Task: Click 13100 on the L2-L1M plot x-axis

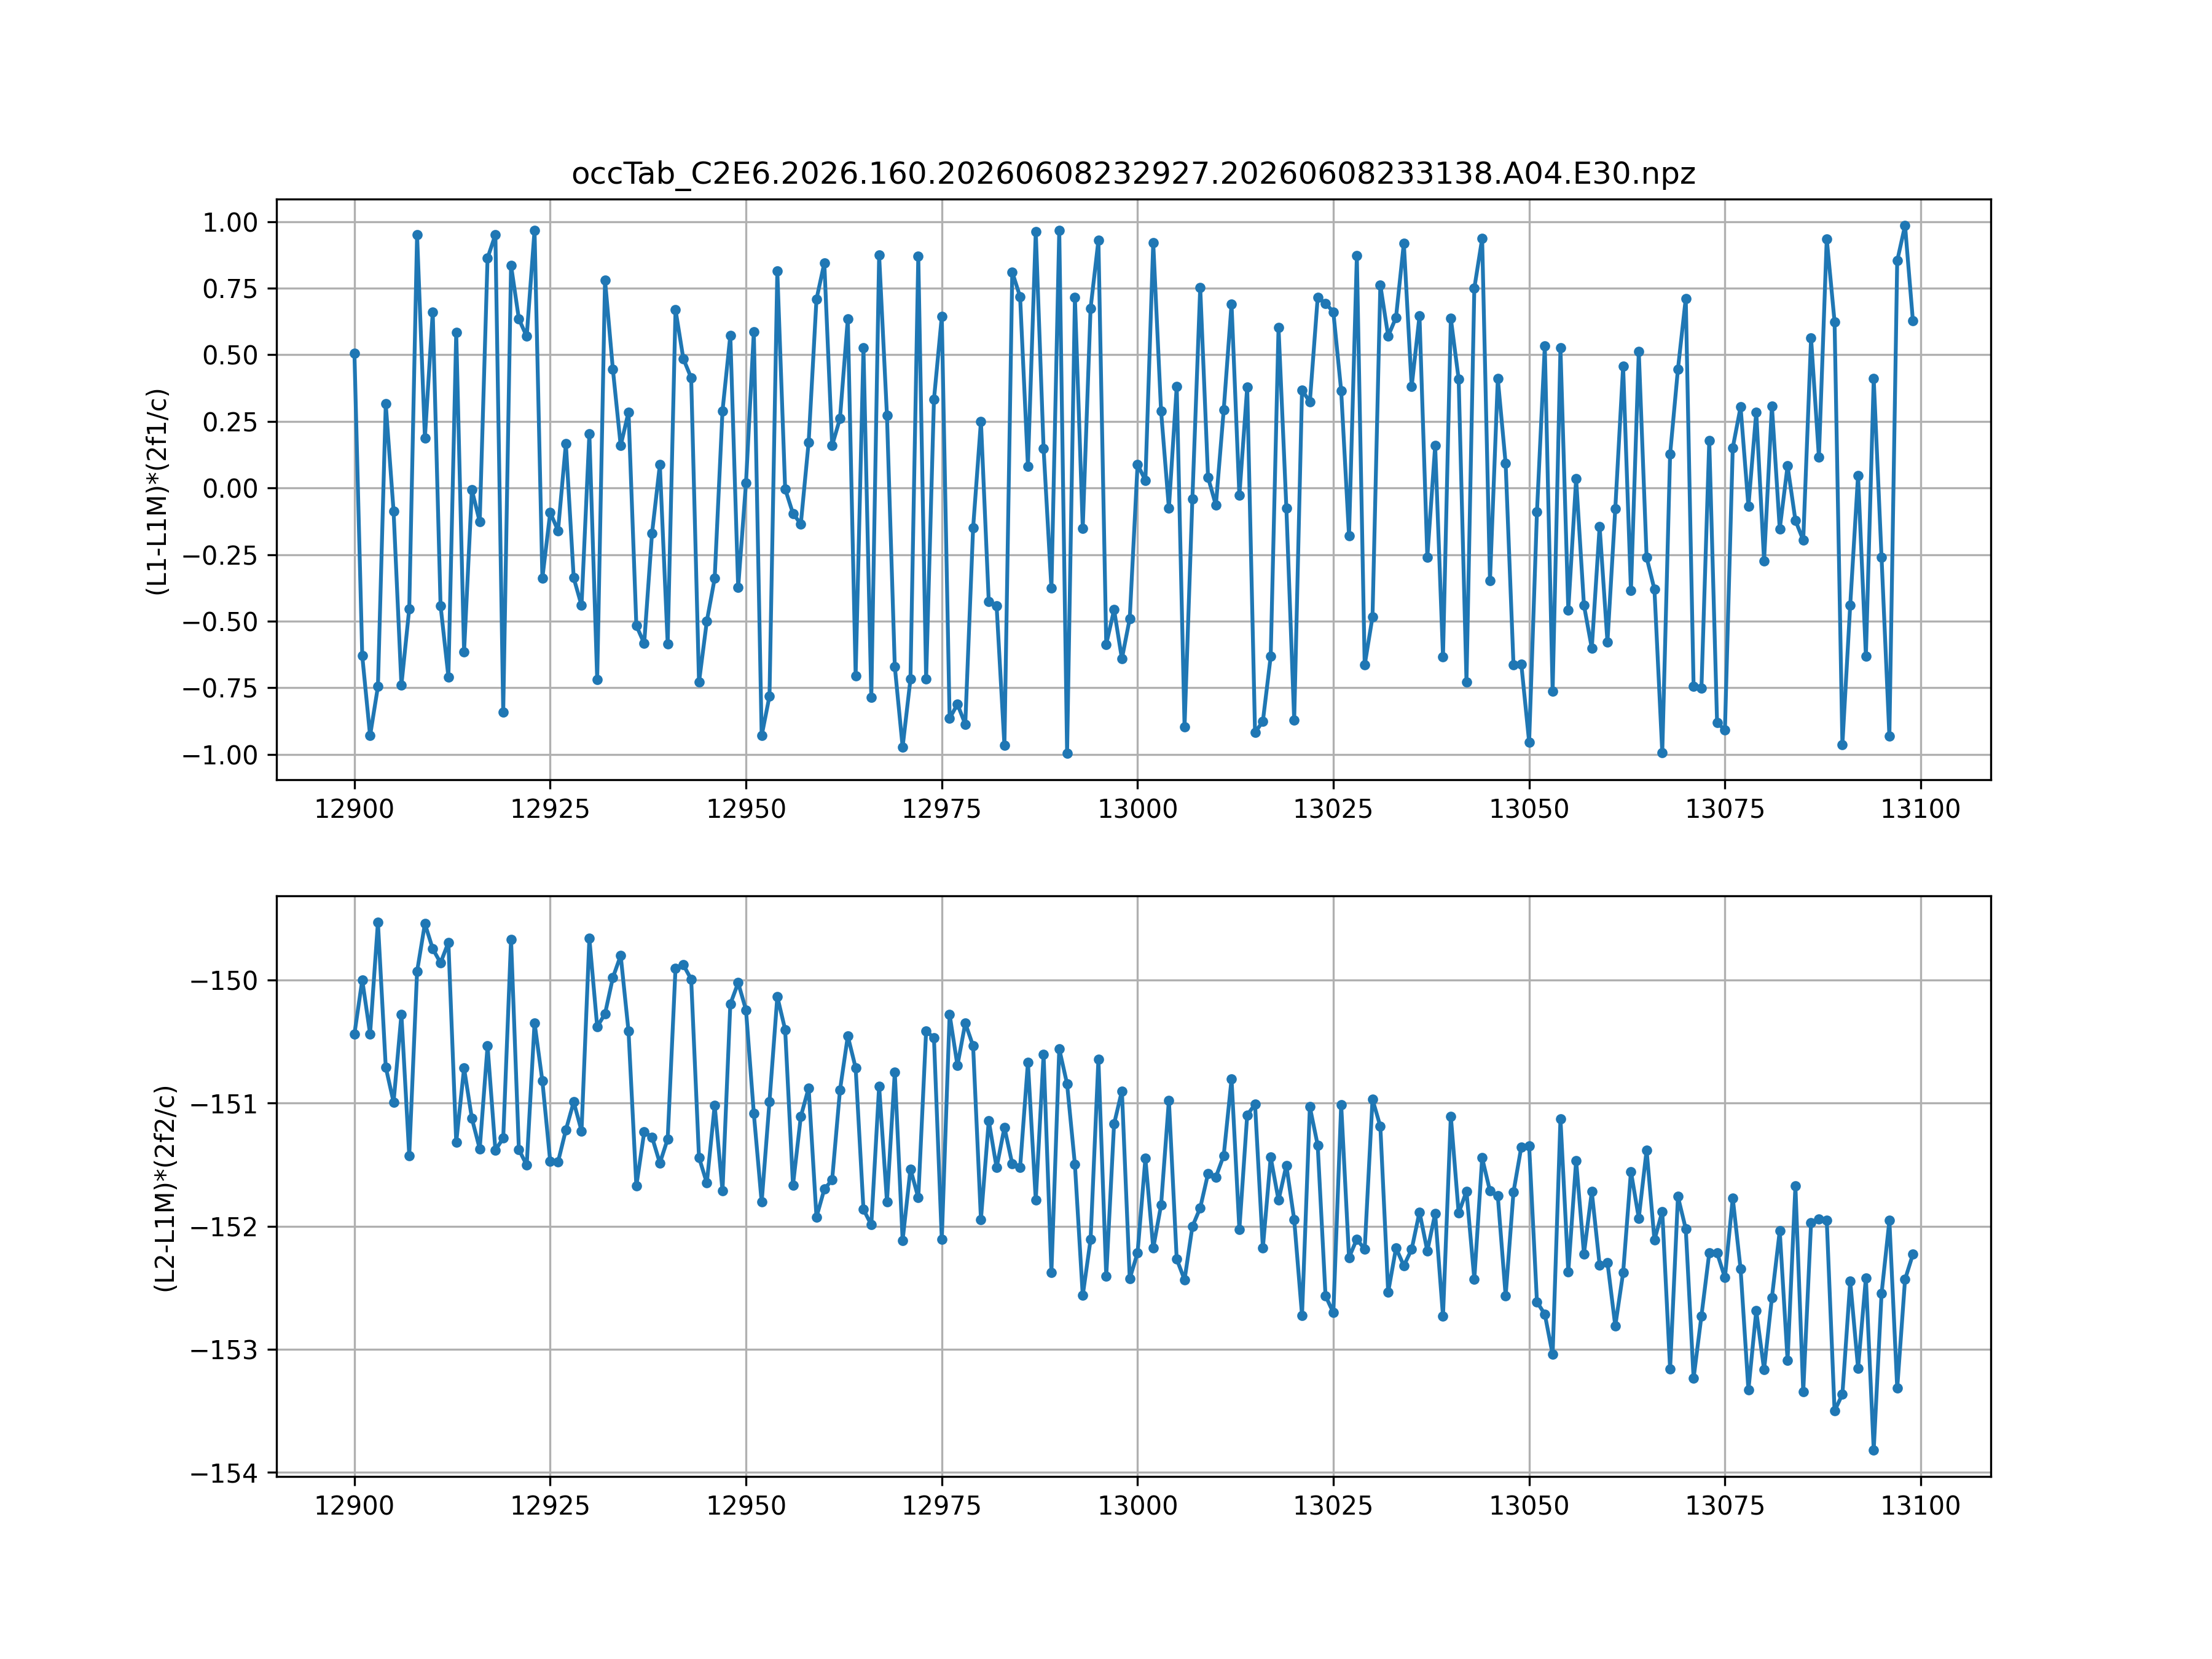Action: (x=1921, y=1506)
